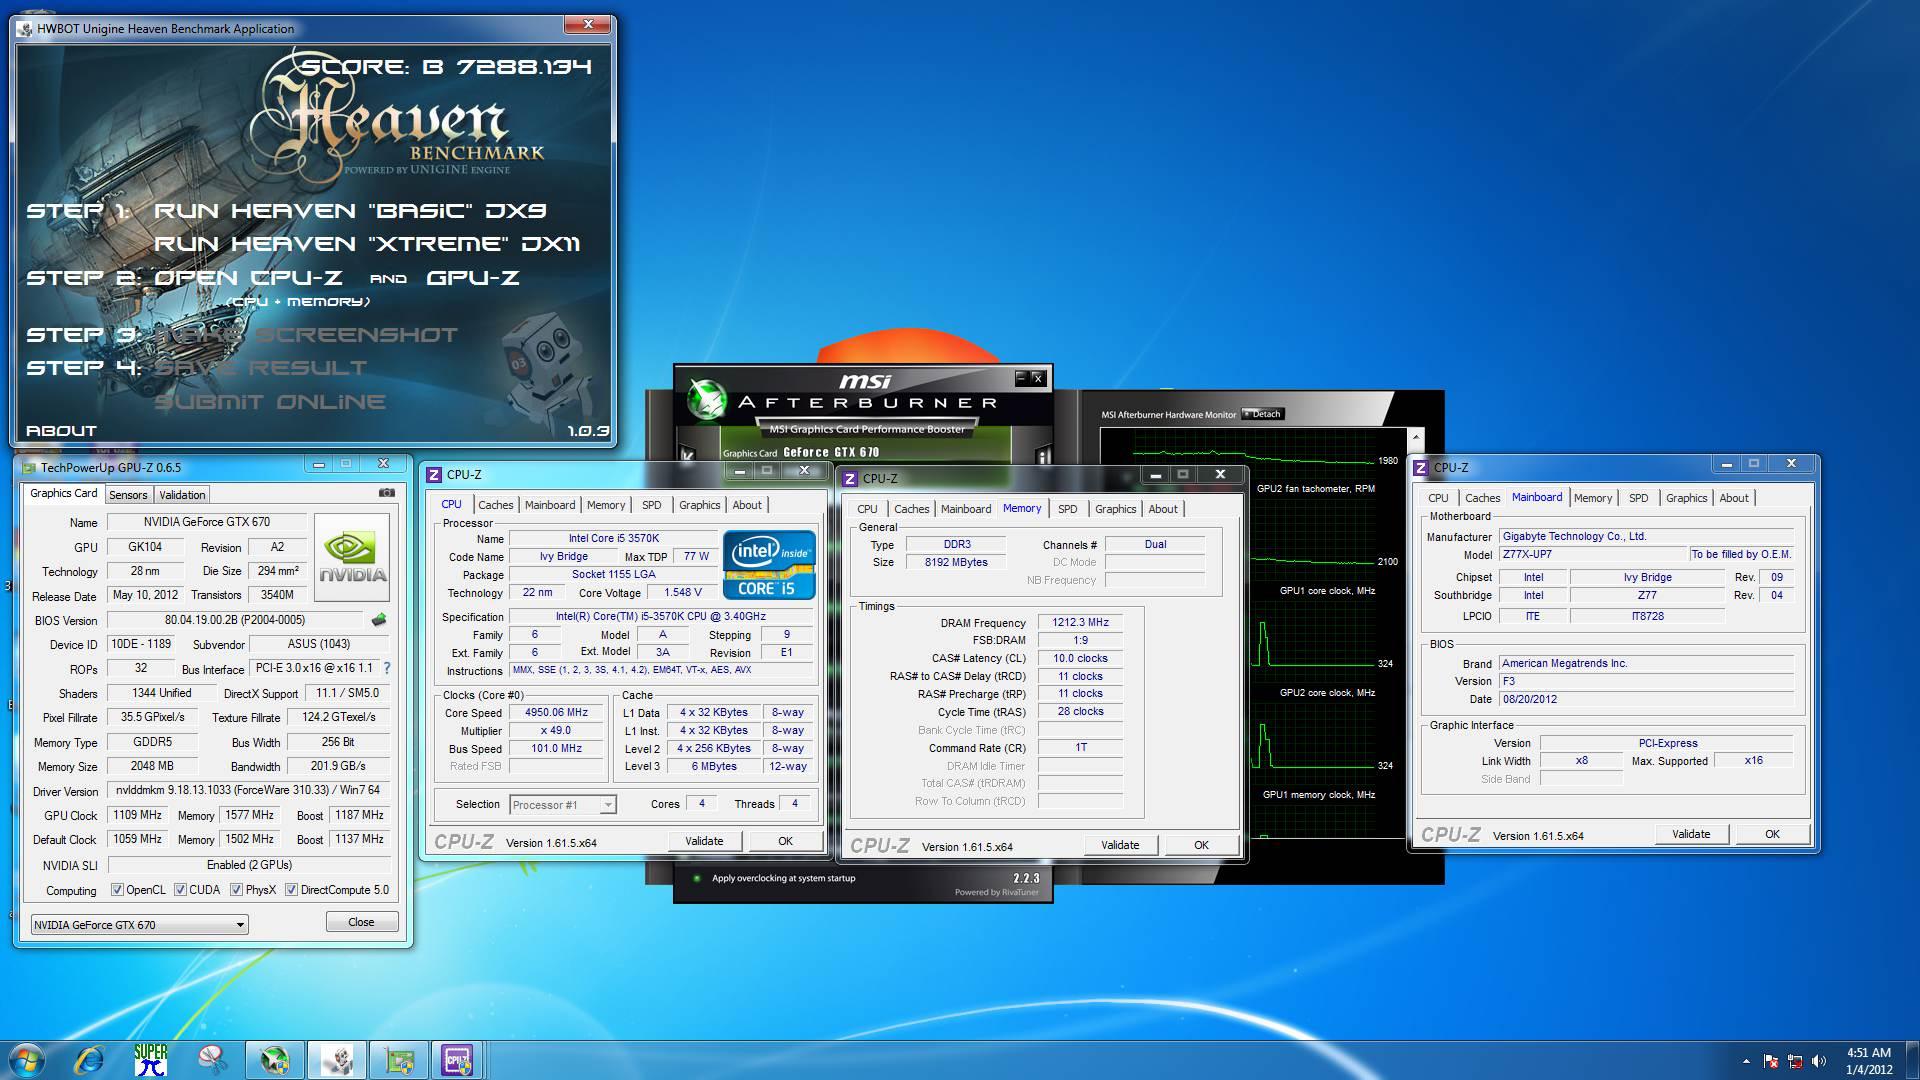The image size is (1920, 1080).
Task: Open the network status tray icon
Action: click(x=1795, y=1061)
